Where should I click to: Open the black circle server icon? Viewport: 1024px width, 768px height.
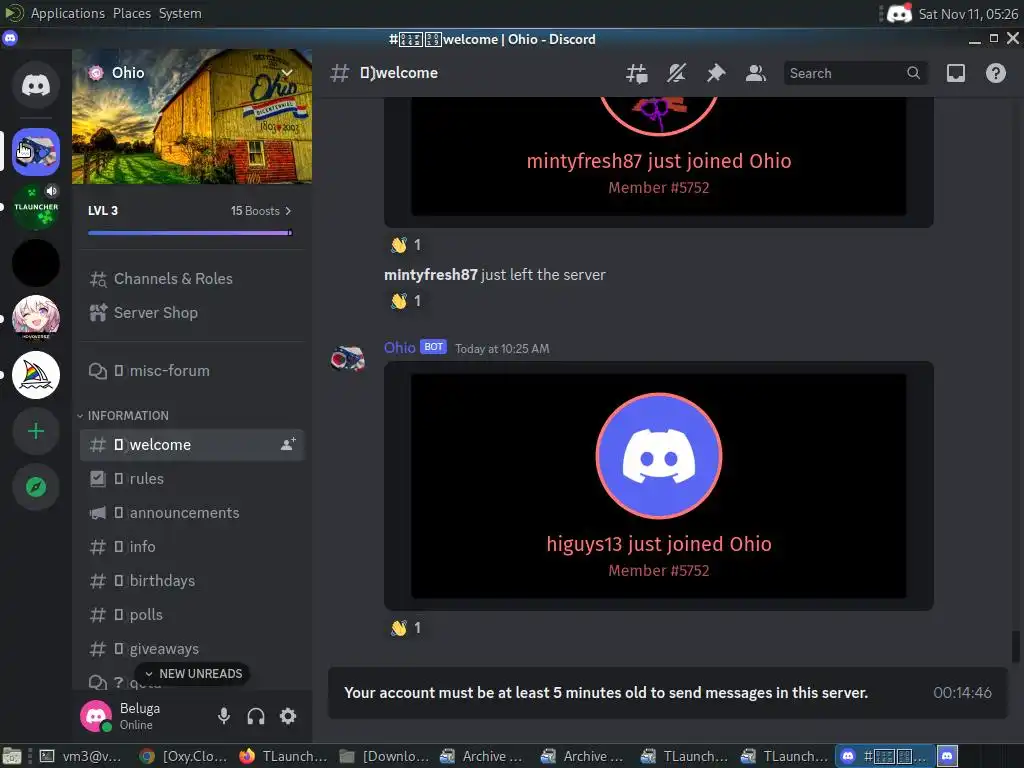[36, 263]
